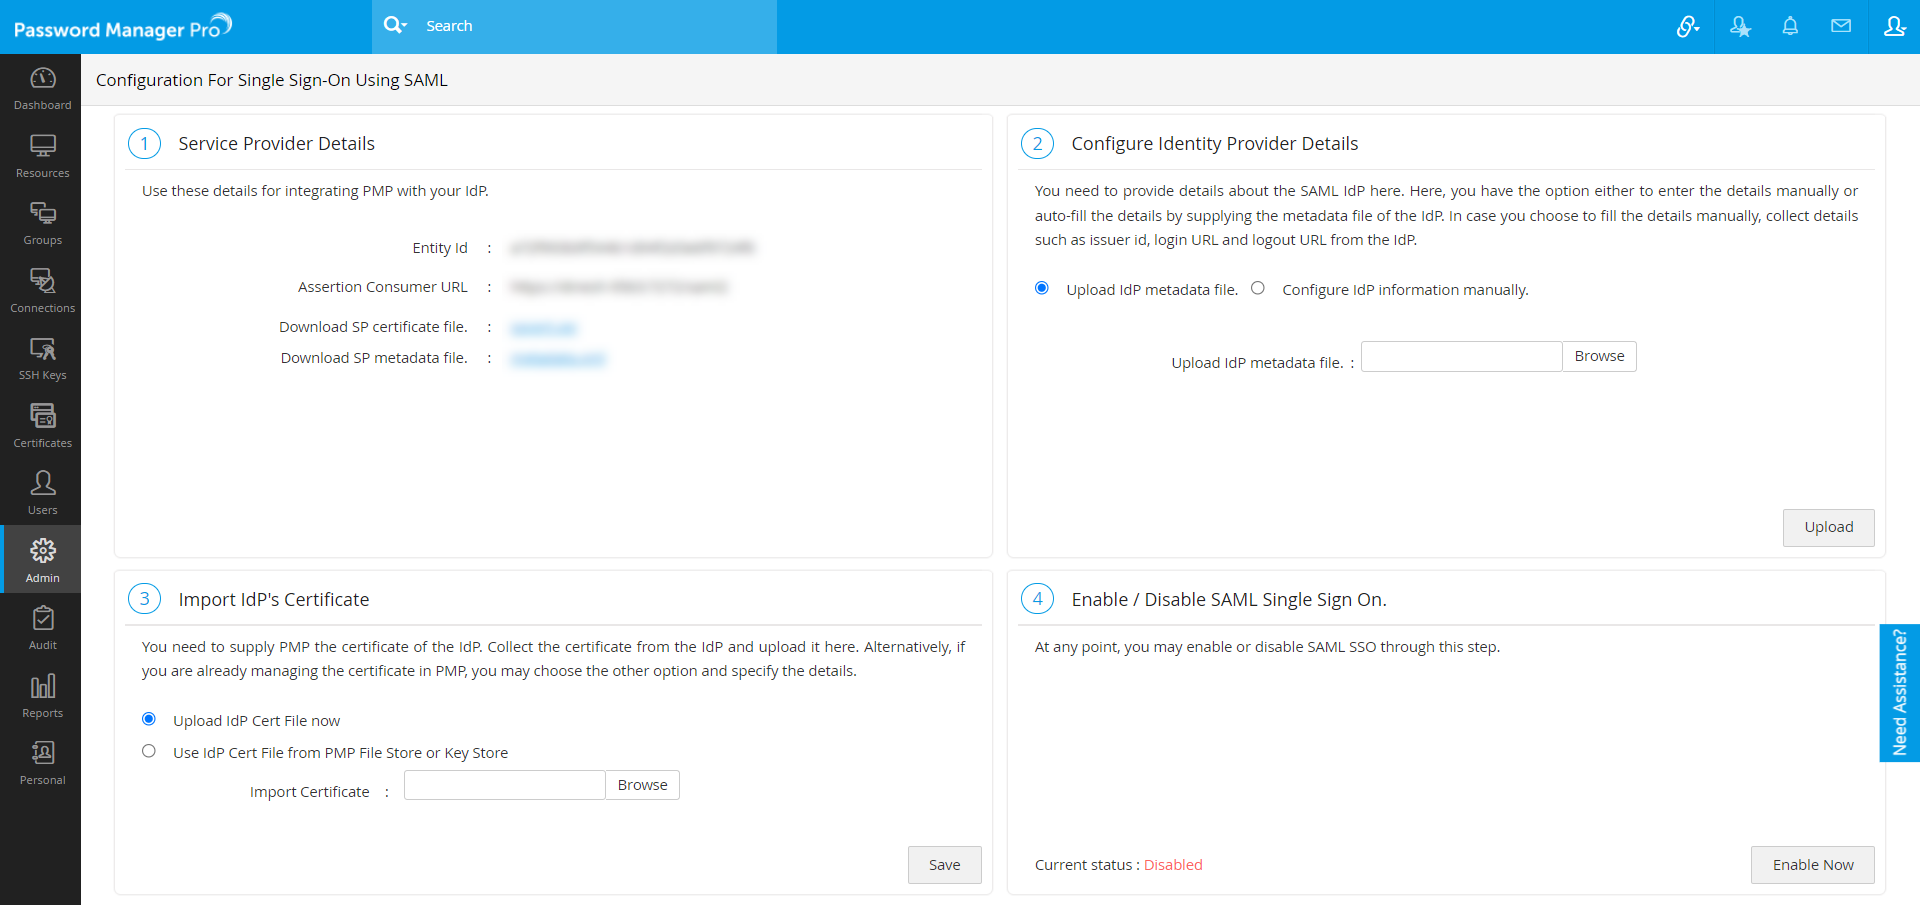Choose Configure IdP information manually option

pyautogui.click(x=1258, y=288)
